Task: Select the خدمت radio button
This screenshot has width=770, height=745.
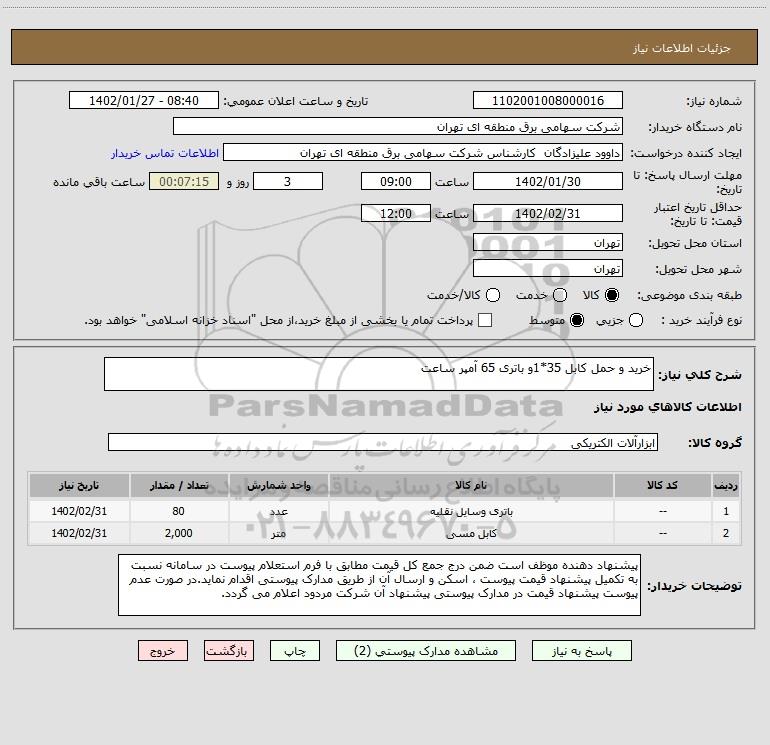Action: 560,295
